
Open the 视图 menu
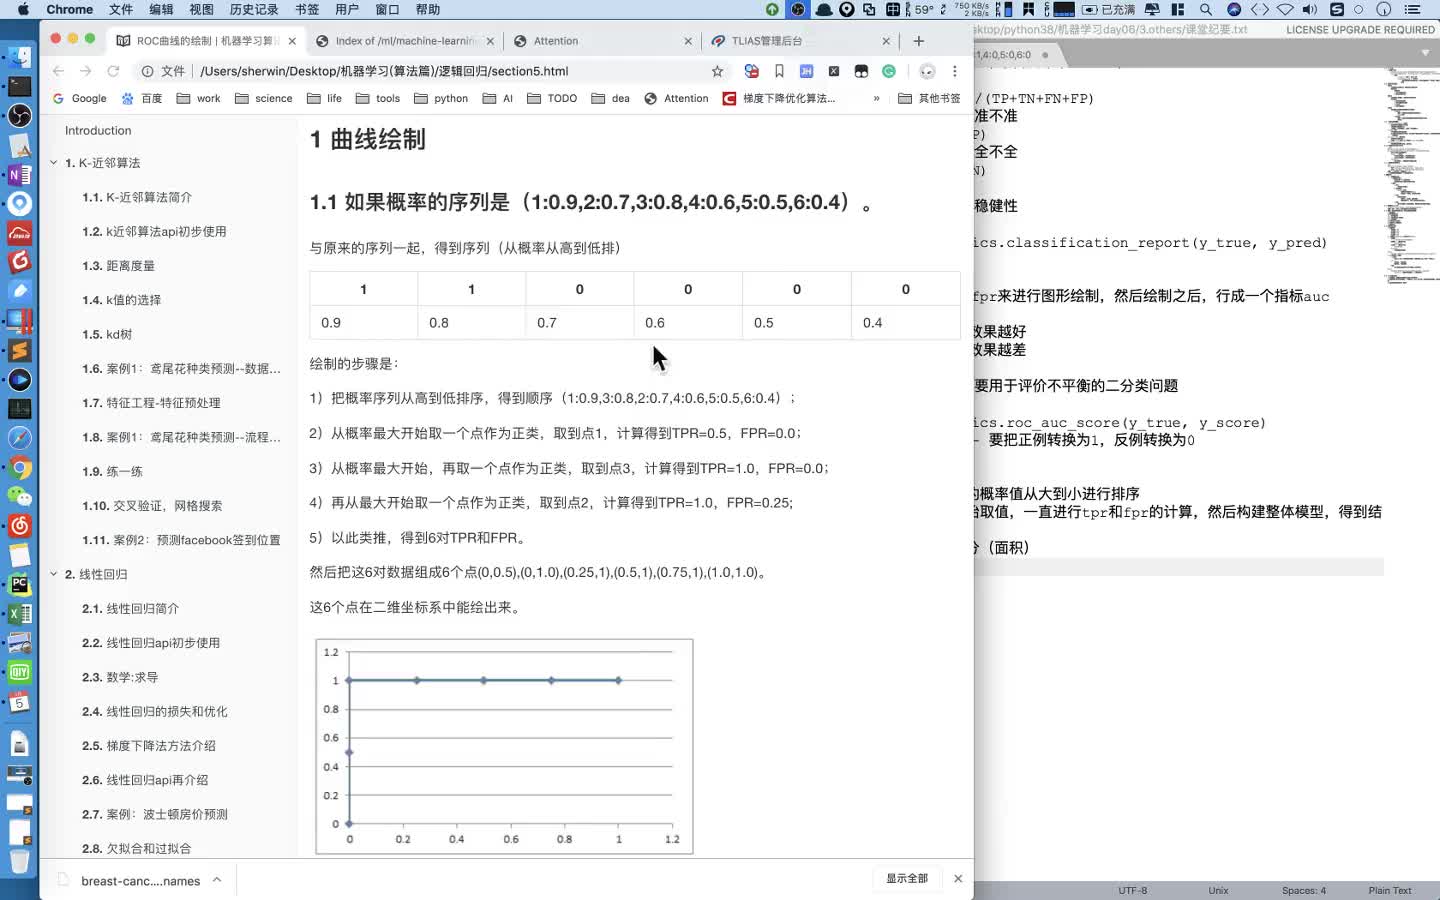(x=201, y=9)
